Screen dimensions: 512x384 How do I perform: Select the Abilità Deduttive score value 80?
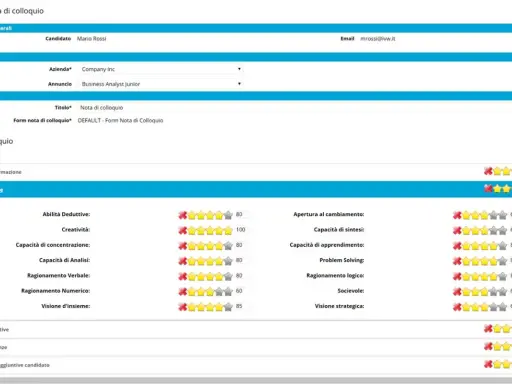coord(239,214)
